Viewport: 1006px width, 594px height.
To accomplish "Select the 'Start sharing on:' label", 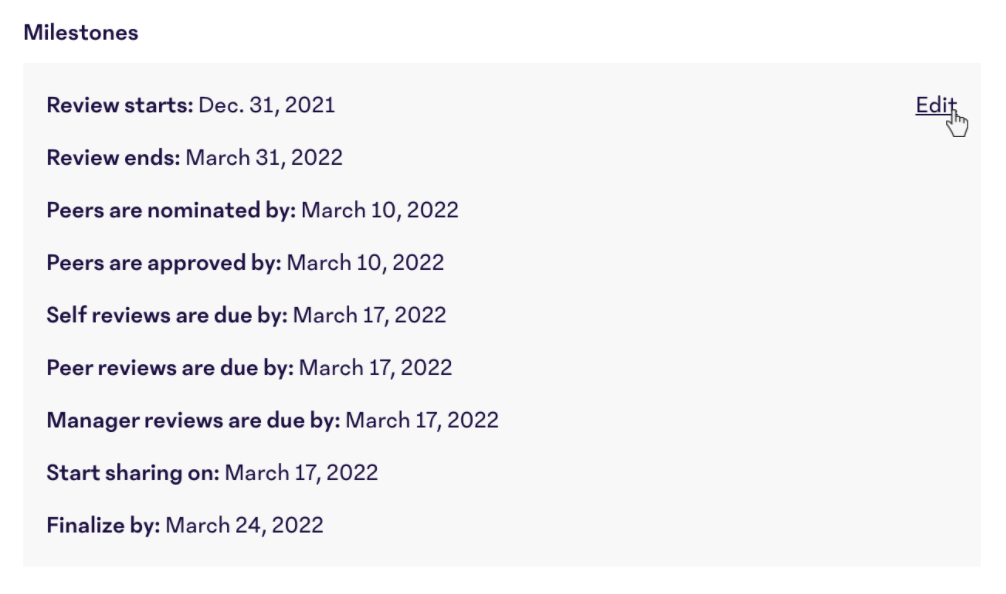I will pos(133,473).
